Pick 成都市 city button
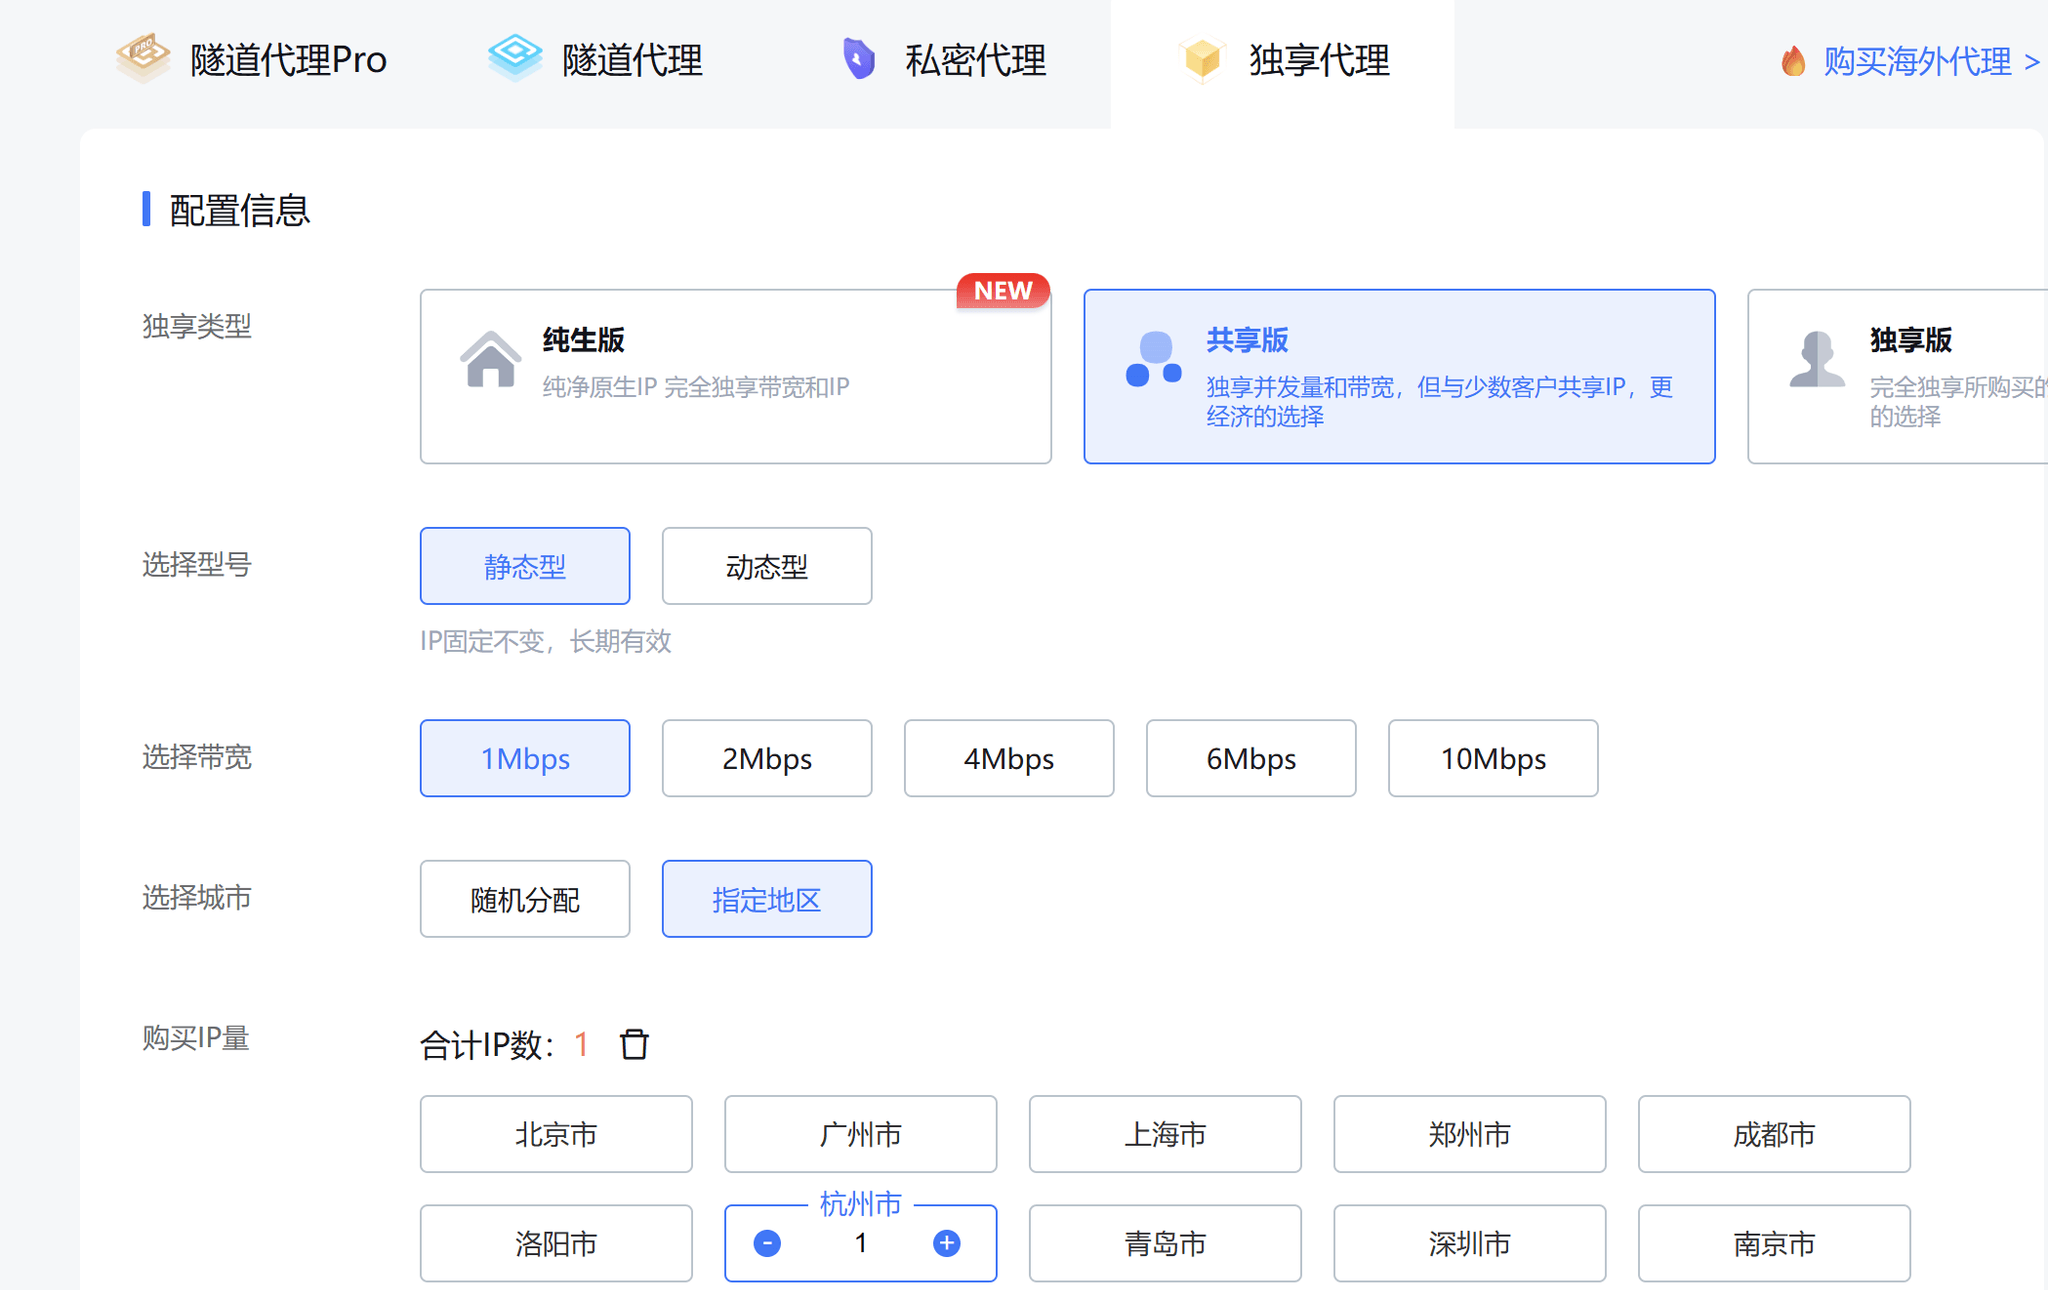Viewport: 2048px width, 1290px height. point(1774,1134)
